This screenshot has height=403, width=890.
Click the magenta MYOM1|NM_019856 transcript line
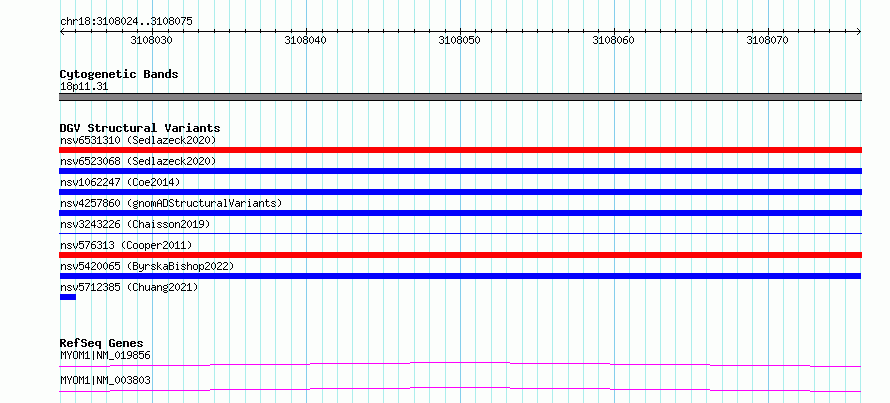click(460, 364)
